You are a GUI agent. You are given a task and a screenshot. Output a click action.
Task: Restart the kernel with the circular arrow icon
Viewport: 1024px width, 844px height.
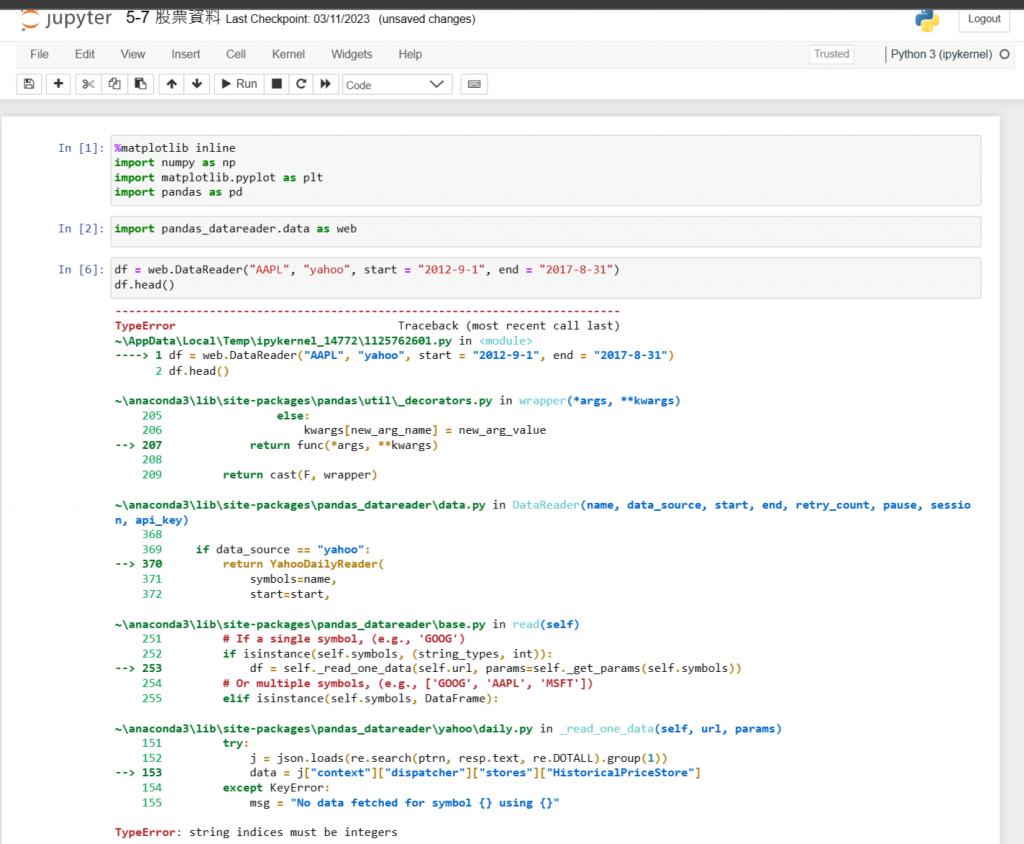[300, 84]
